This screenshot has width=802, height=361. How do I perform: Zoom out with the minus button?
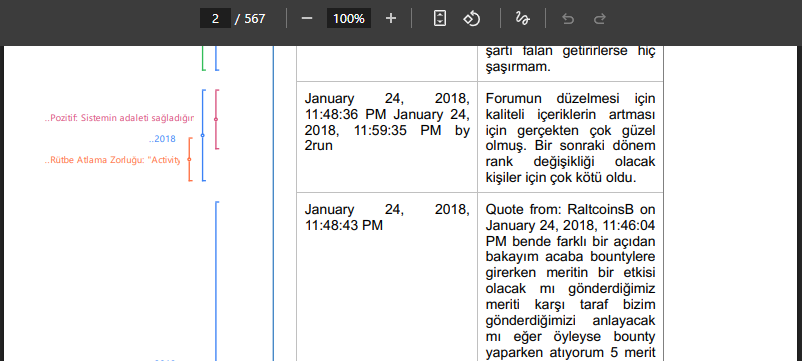[x=306, y=19]
